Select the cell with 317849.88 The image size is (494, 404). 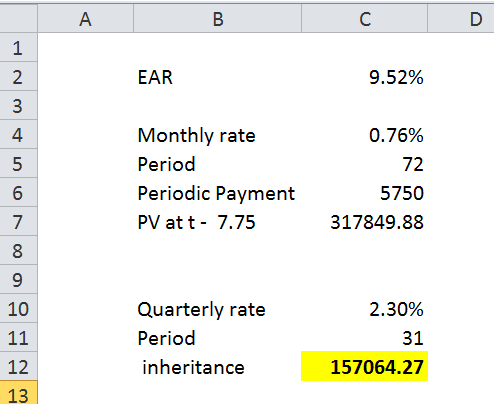click(365, 222)
